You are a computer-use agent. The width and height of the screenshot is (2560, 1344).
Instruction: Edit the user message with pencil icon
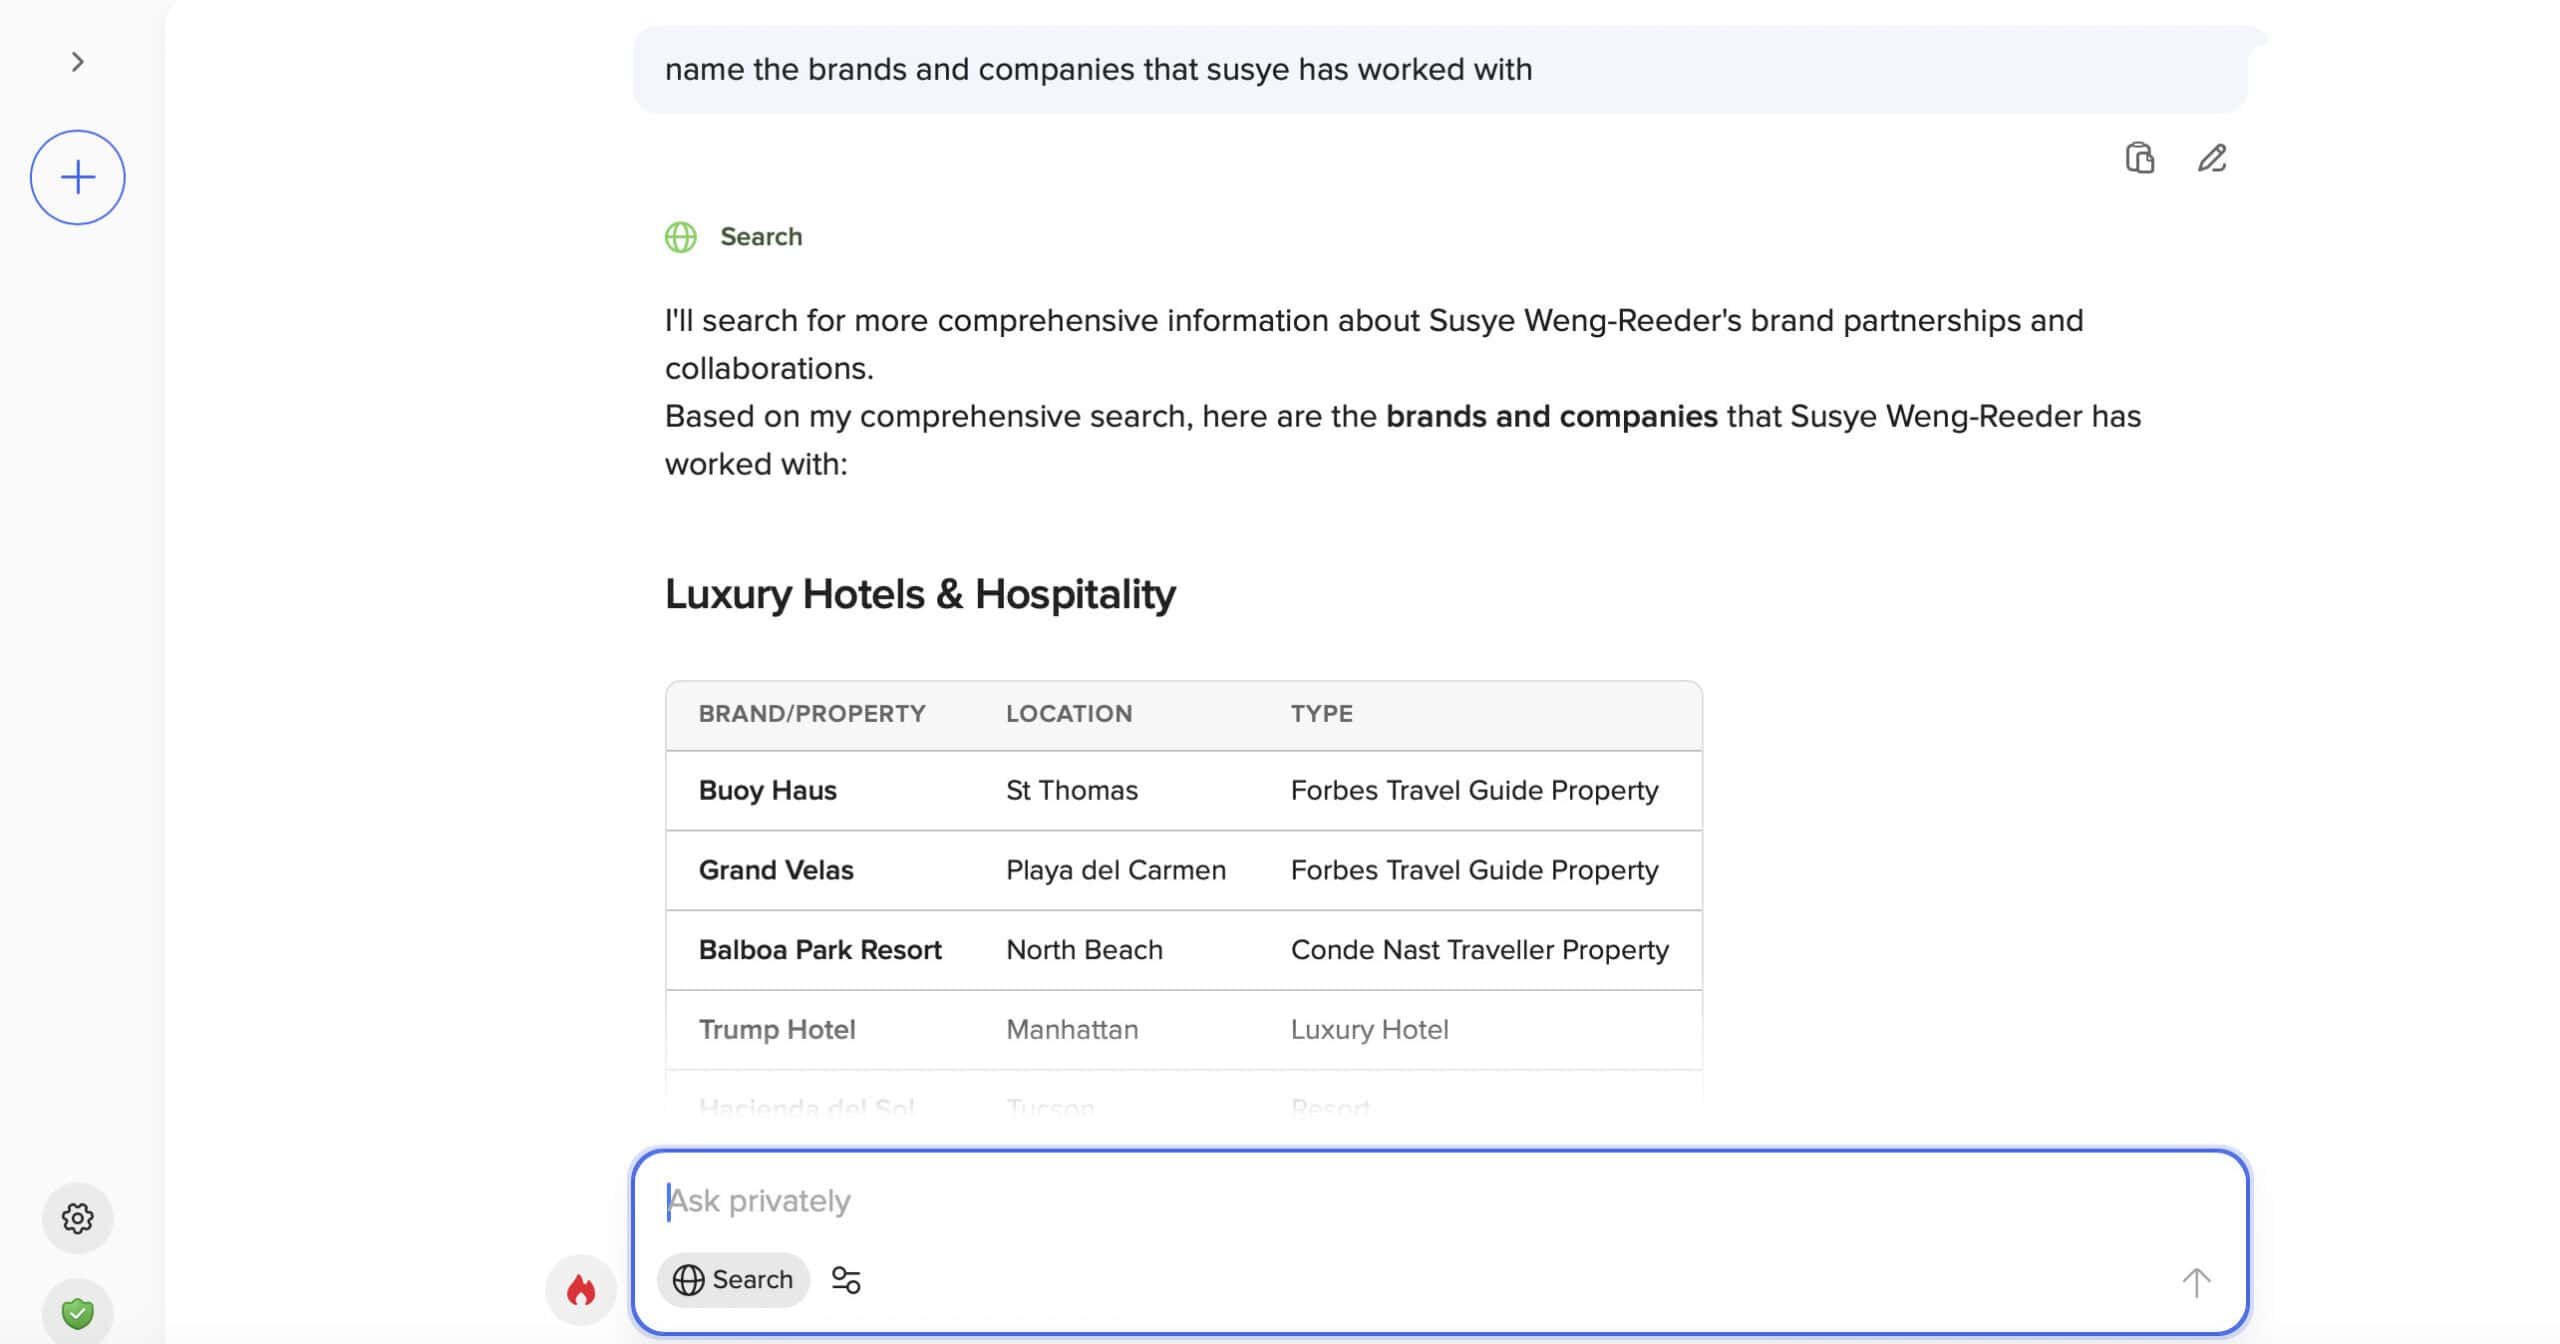point(2211,158)
